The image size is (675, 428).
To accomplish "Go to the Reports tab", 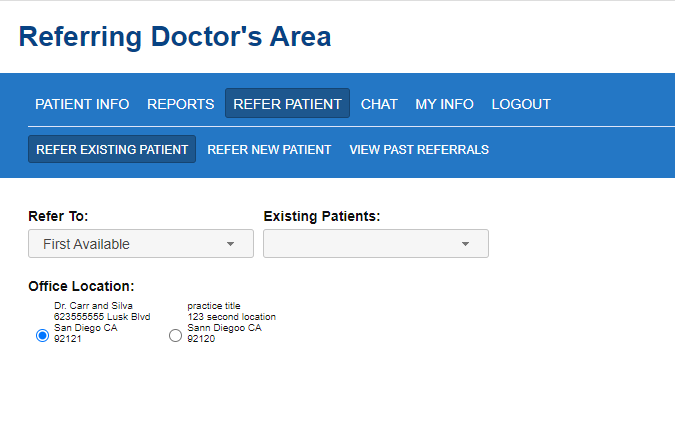I will click(180, 104).
